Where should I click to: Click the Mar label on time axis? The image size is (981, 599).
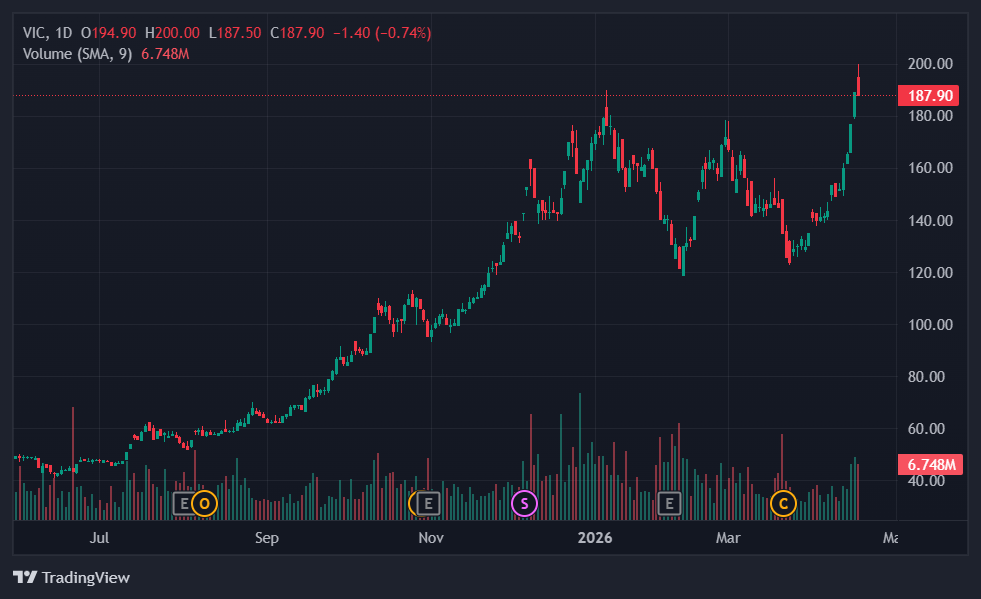tap(728, 538)
